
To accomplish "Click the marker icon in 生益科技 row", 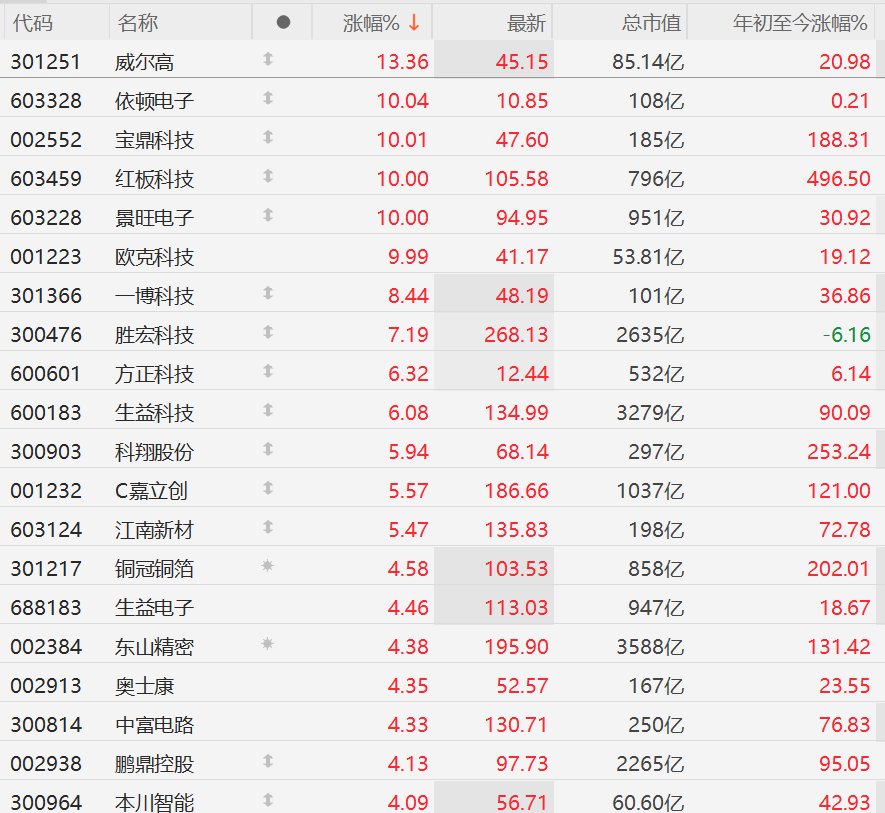I will (268, 410).
